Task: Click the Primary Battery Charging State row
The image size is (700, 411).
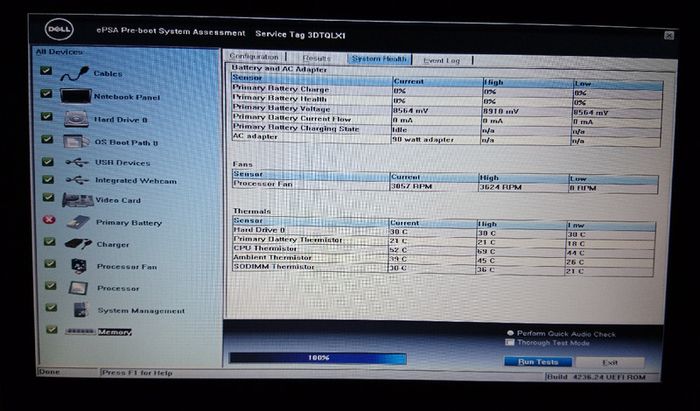Action: click(x=446, y=130)
